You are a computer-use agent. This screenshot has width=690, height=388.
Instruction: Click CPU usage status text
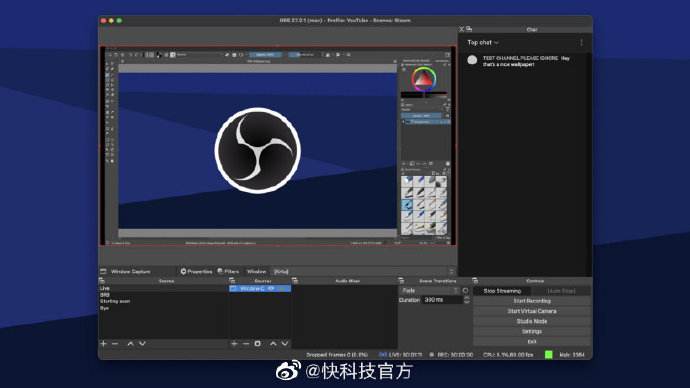click(x=508, y=355)
